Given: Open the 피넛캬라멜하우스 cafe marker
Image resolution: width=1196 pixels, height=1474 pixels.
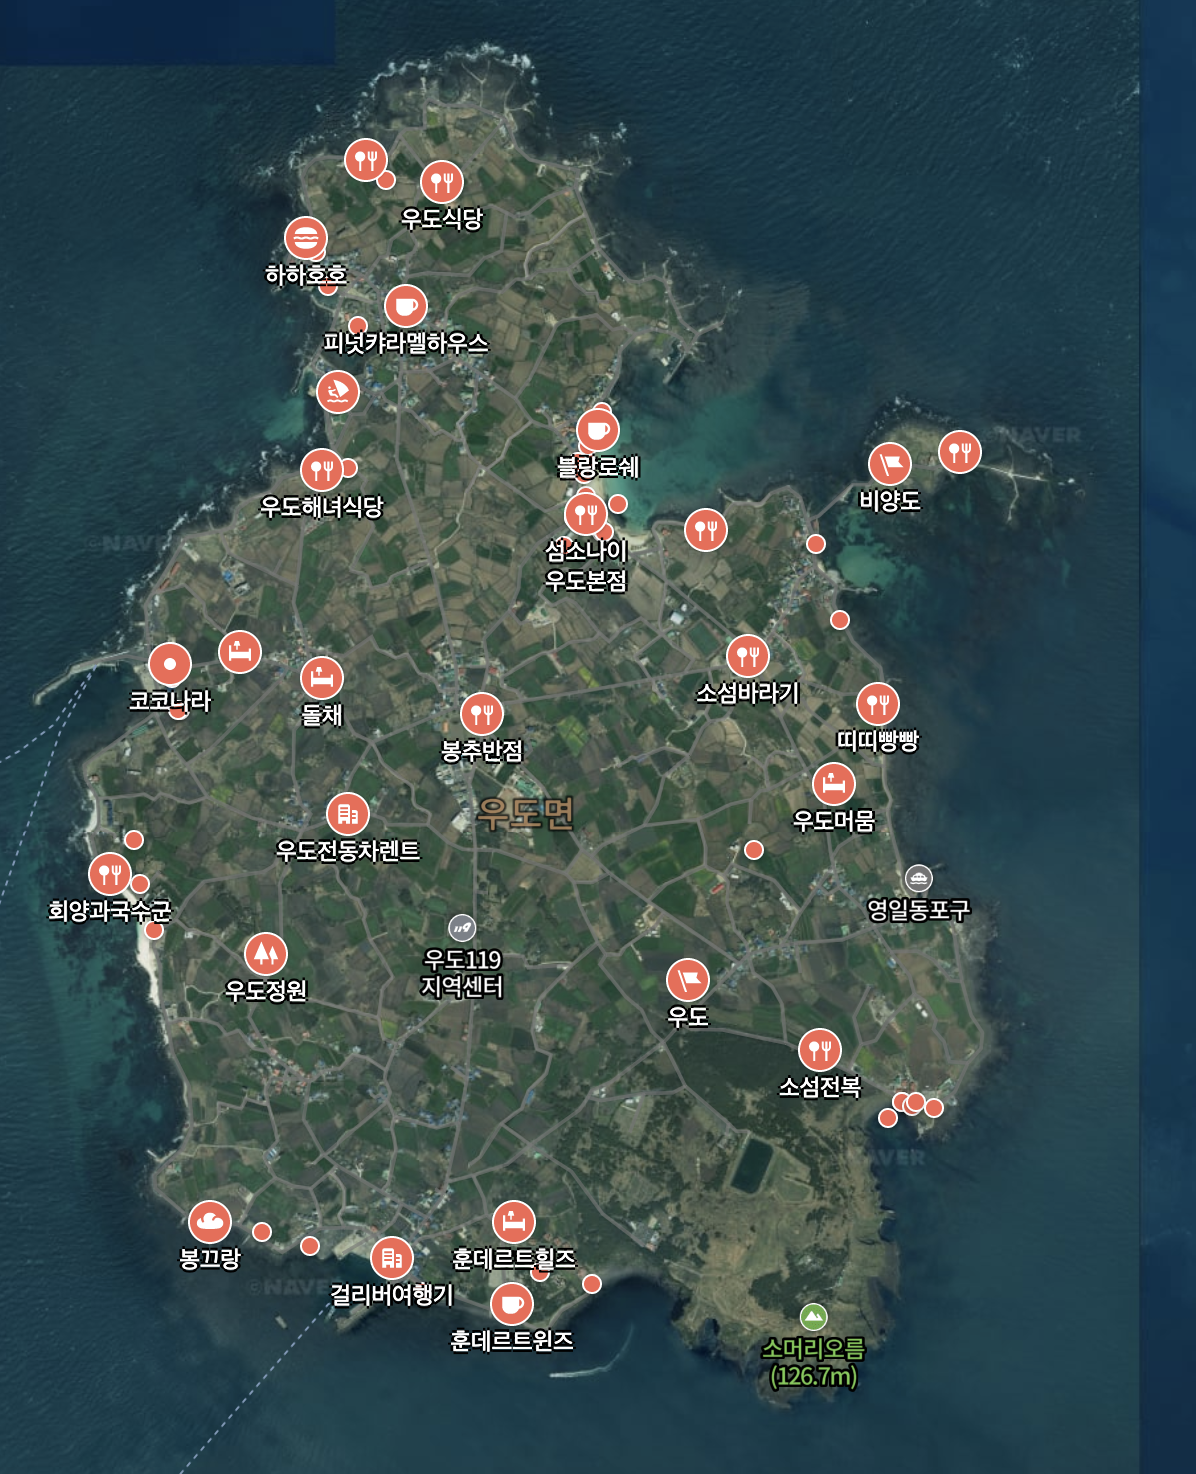Looking at the screenshot, I should [x=405, y=306].
